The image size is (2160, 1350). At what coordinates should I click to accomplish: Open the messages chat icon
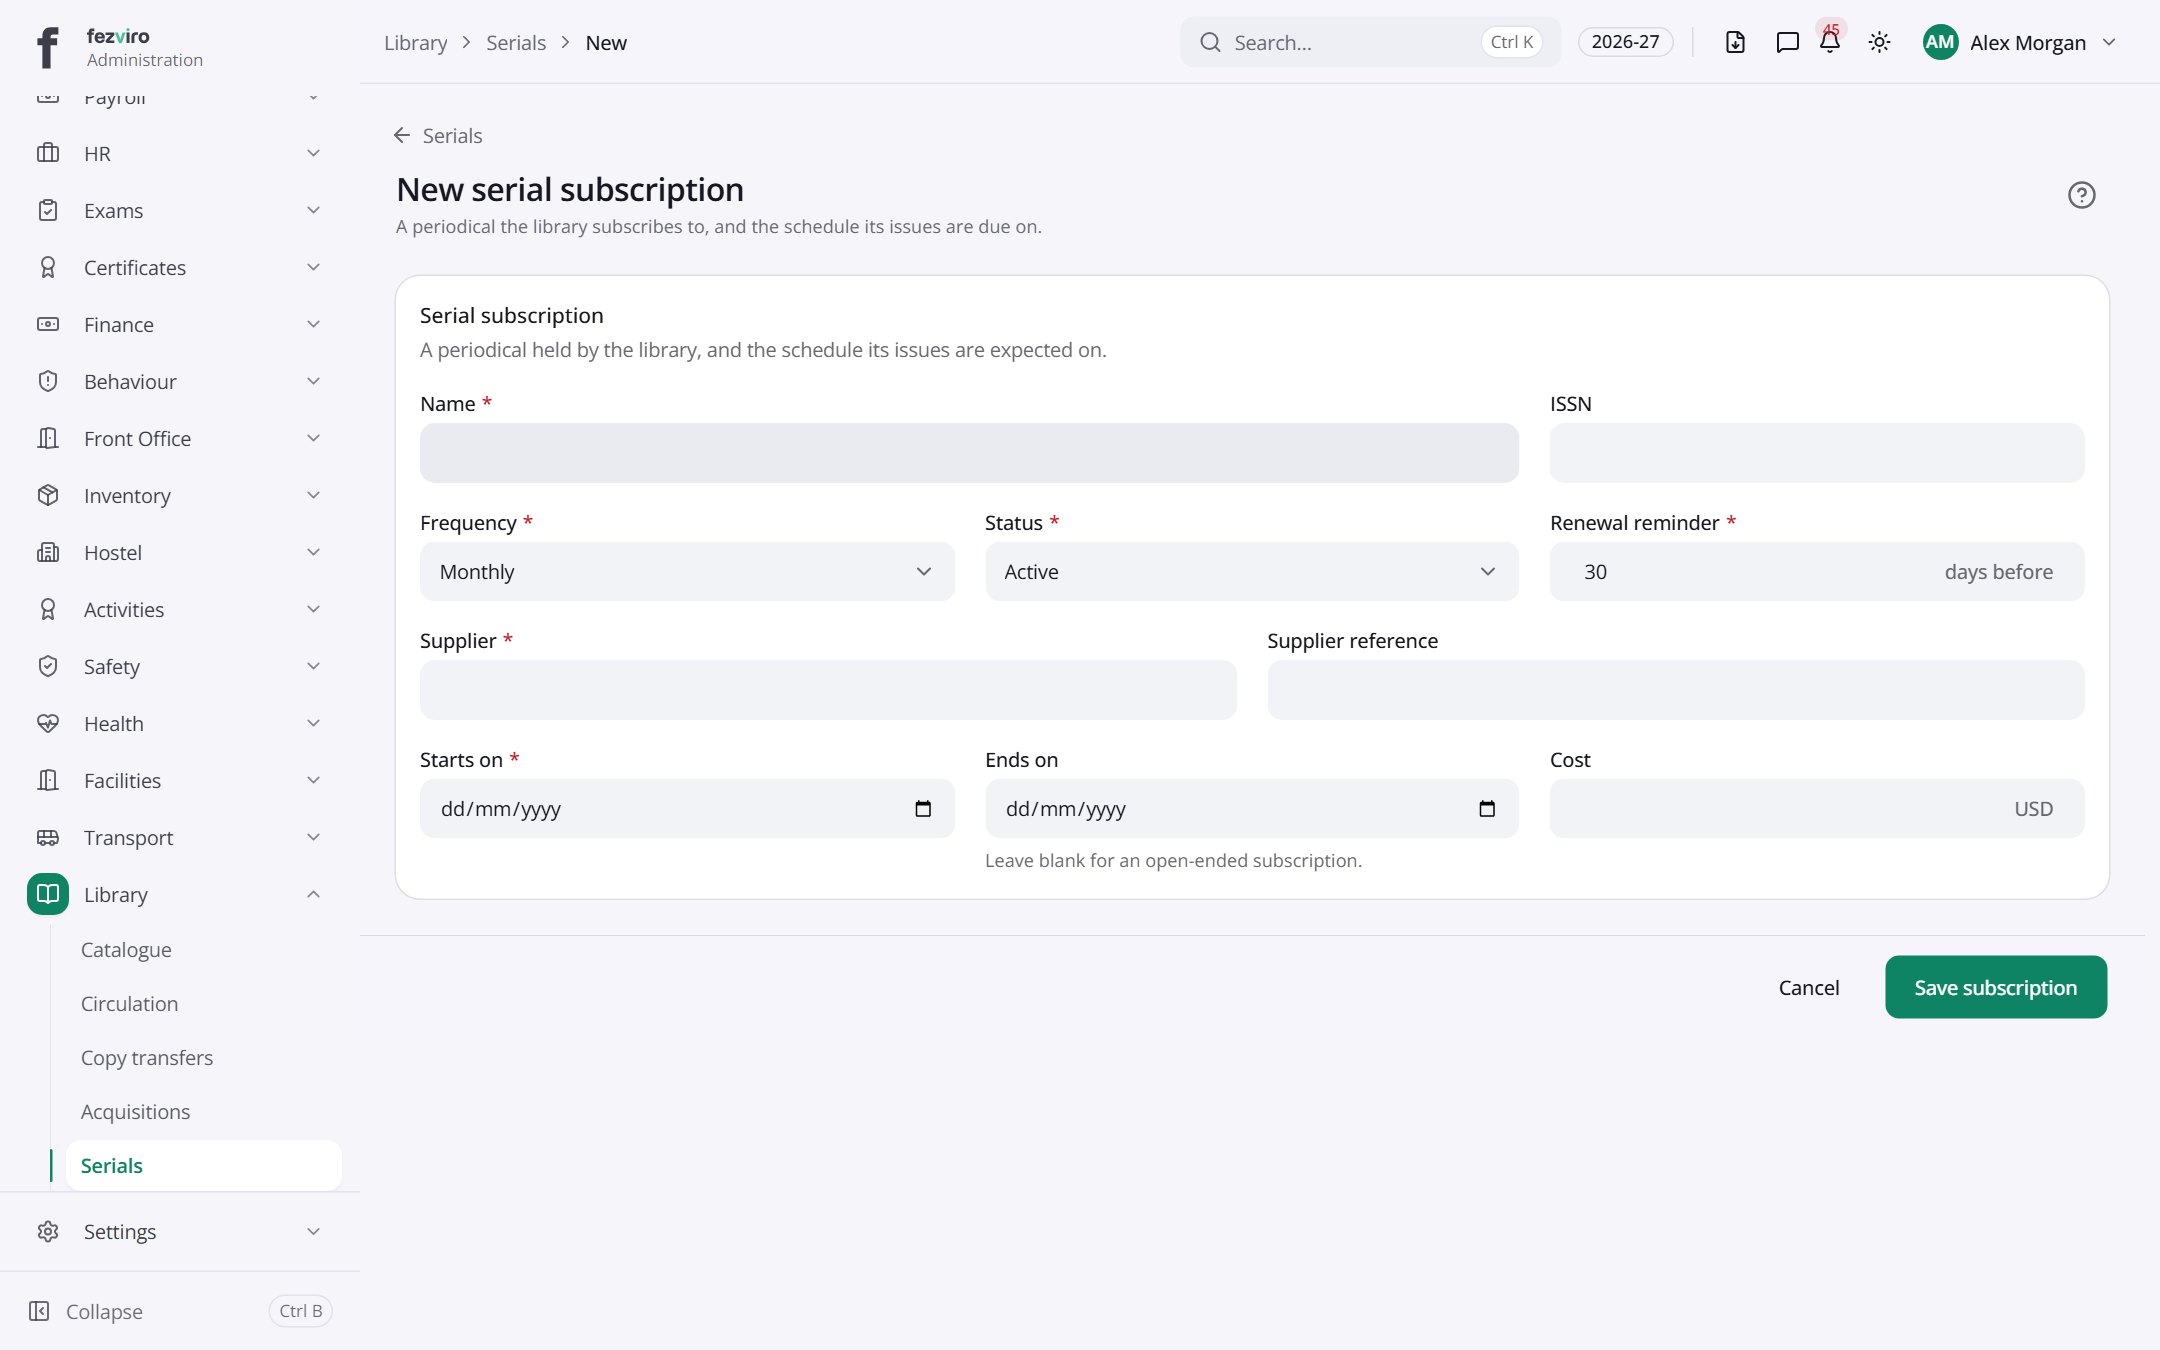[x=1787, y=42]
